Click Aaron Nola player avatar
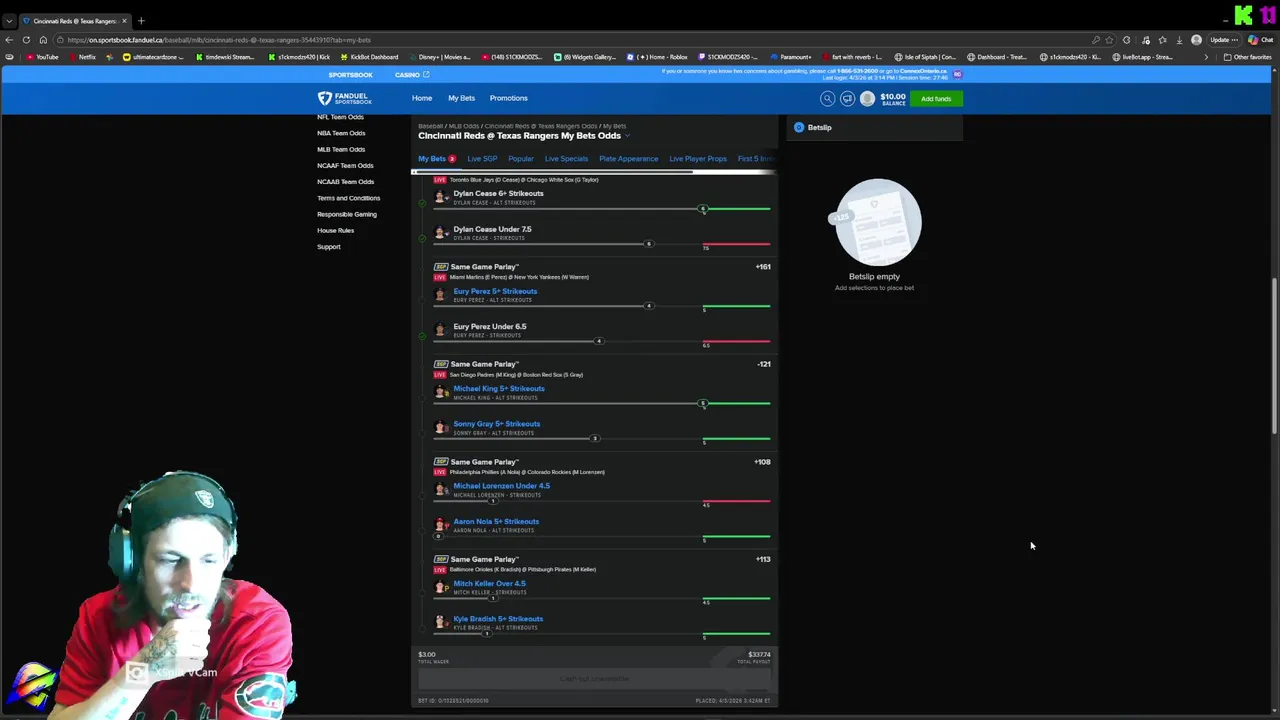 (x=440, y=525)
